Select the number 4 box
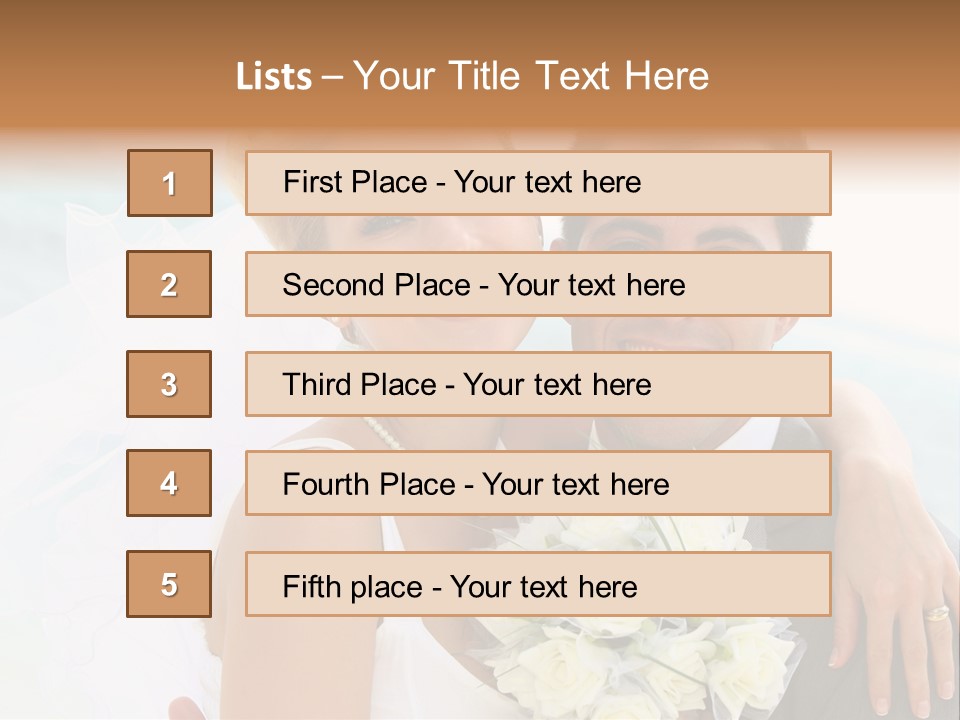This screenshot has height=720, width=960. (169, 483)
